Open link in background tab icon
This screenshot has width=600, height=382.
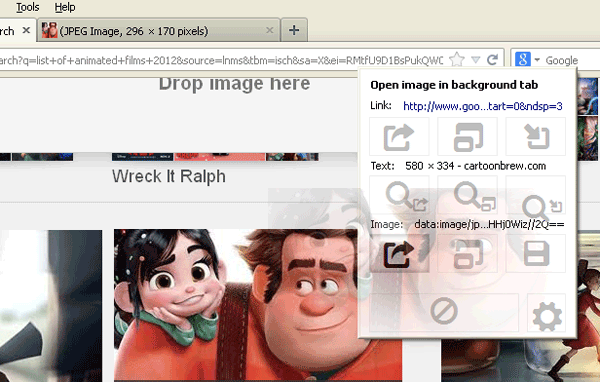tap(399, 137)
